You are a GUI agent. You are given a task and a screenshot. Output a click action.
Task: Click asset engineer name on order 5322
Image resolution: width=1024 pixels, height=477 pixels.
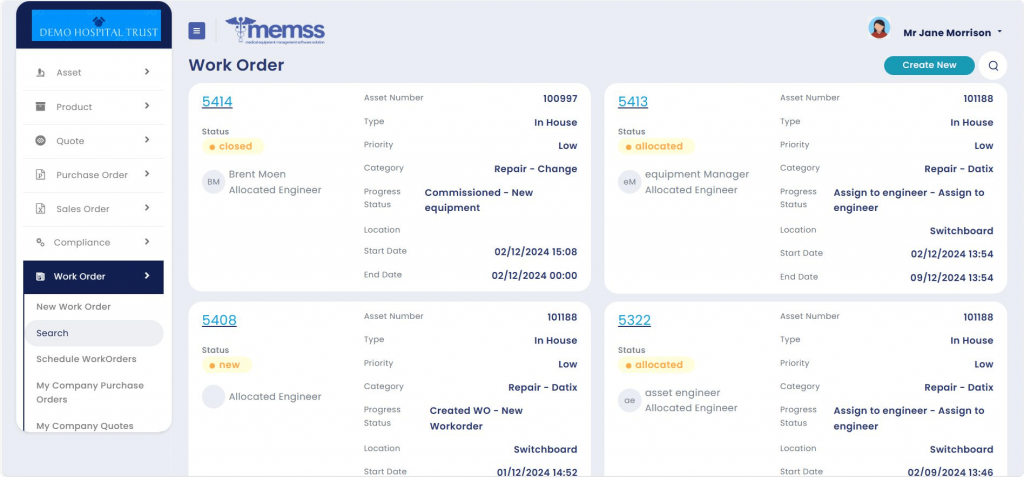682,393
